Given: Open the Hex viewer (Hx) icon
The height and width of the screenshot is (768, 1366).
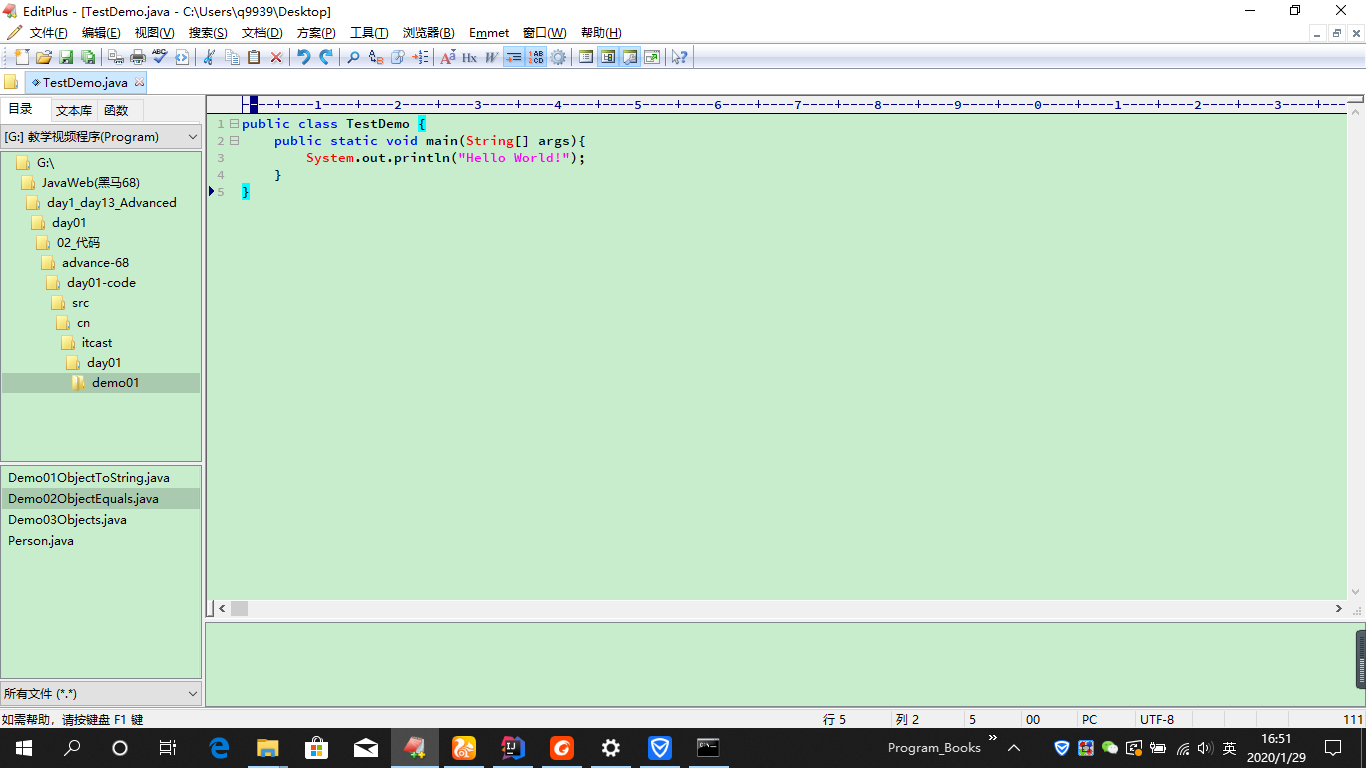Looking at the screenshot, I should (x=470, y=57).
